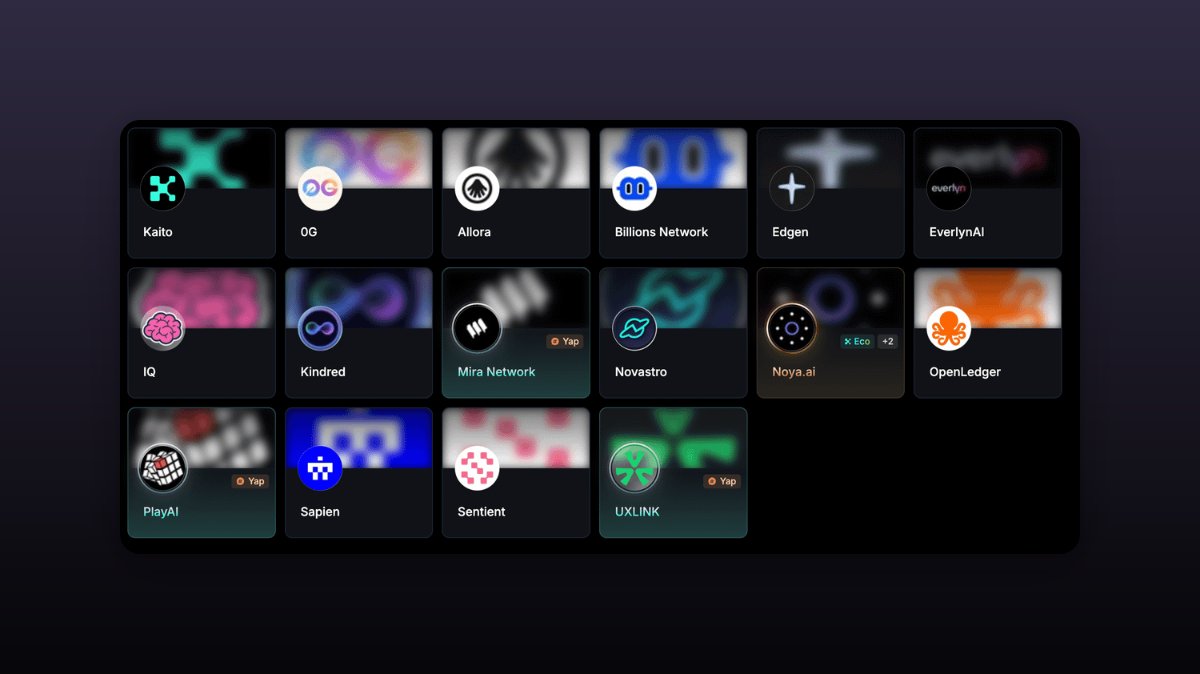Click the 0G project logo
Screen dimensions: 1200x674
[x=320, y=188]
